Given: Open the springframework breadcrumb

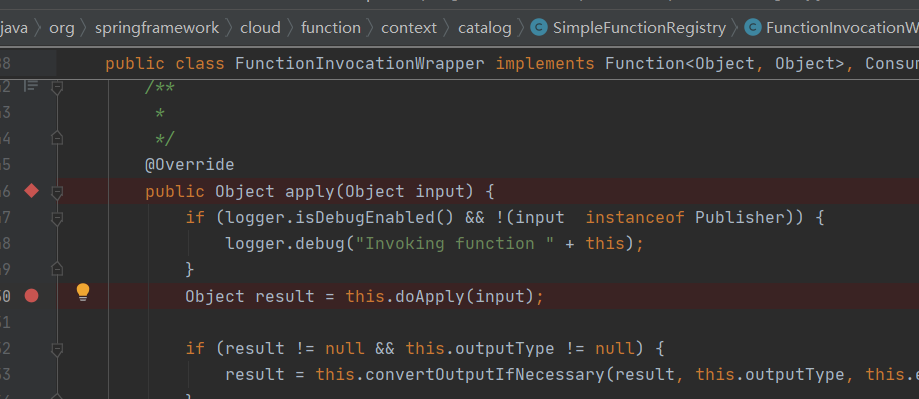Looking at the screenshot, I should click(x=157, y=28).
